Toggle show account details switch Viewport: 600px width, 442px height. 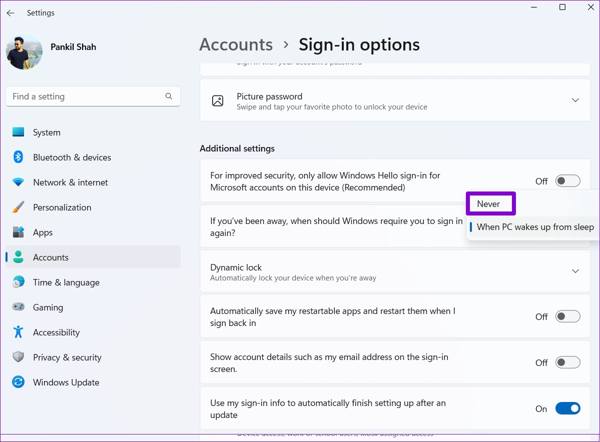568,362
